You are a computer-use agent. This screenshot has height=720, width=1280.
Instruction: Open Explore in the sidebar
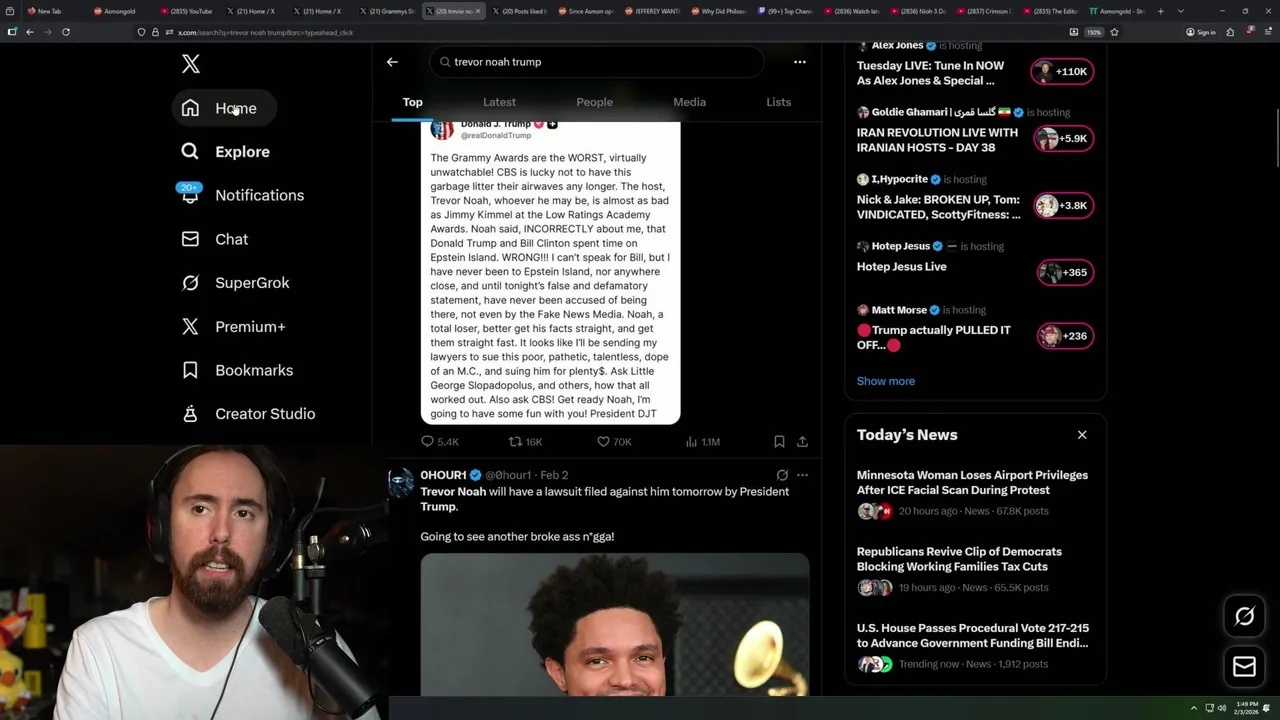point(226,152)
